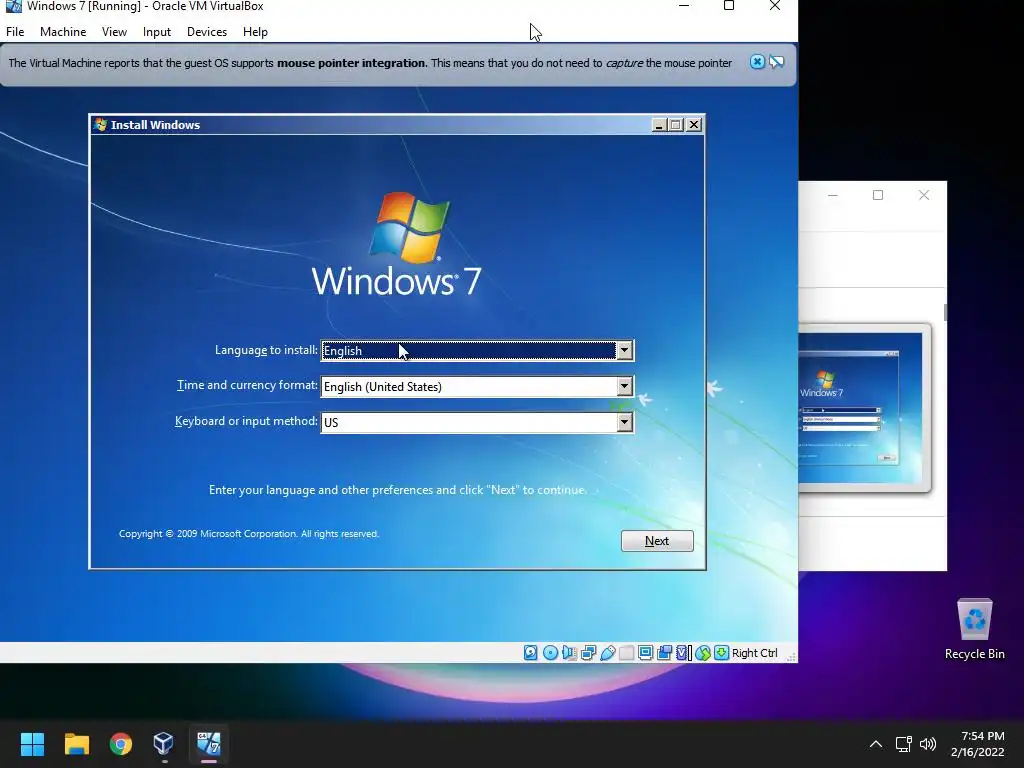Image resolution: width=1024 pixels, height=768 pixels.
Task: Open the USB devices status icon
Action: coord(607,652)
